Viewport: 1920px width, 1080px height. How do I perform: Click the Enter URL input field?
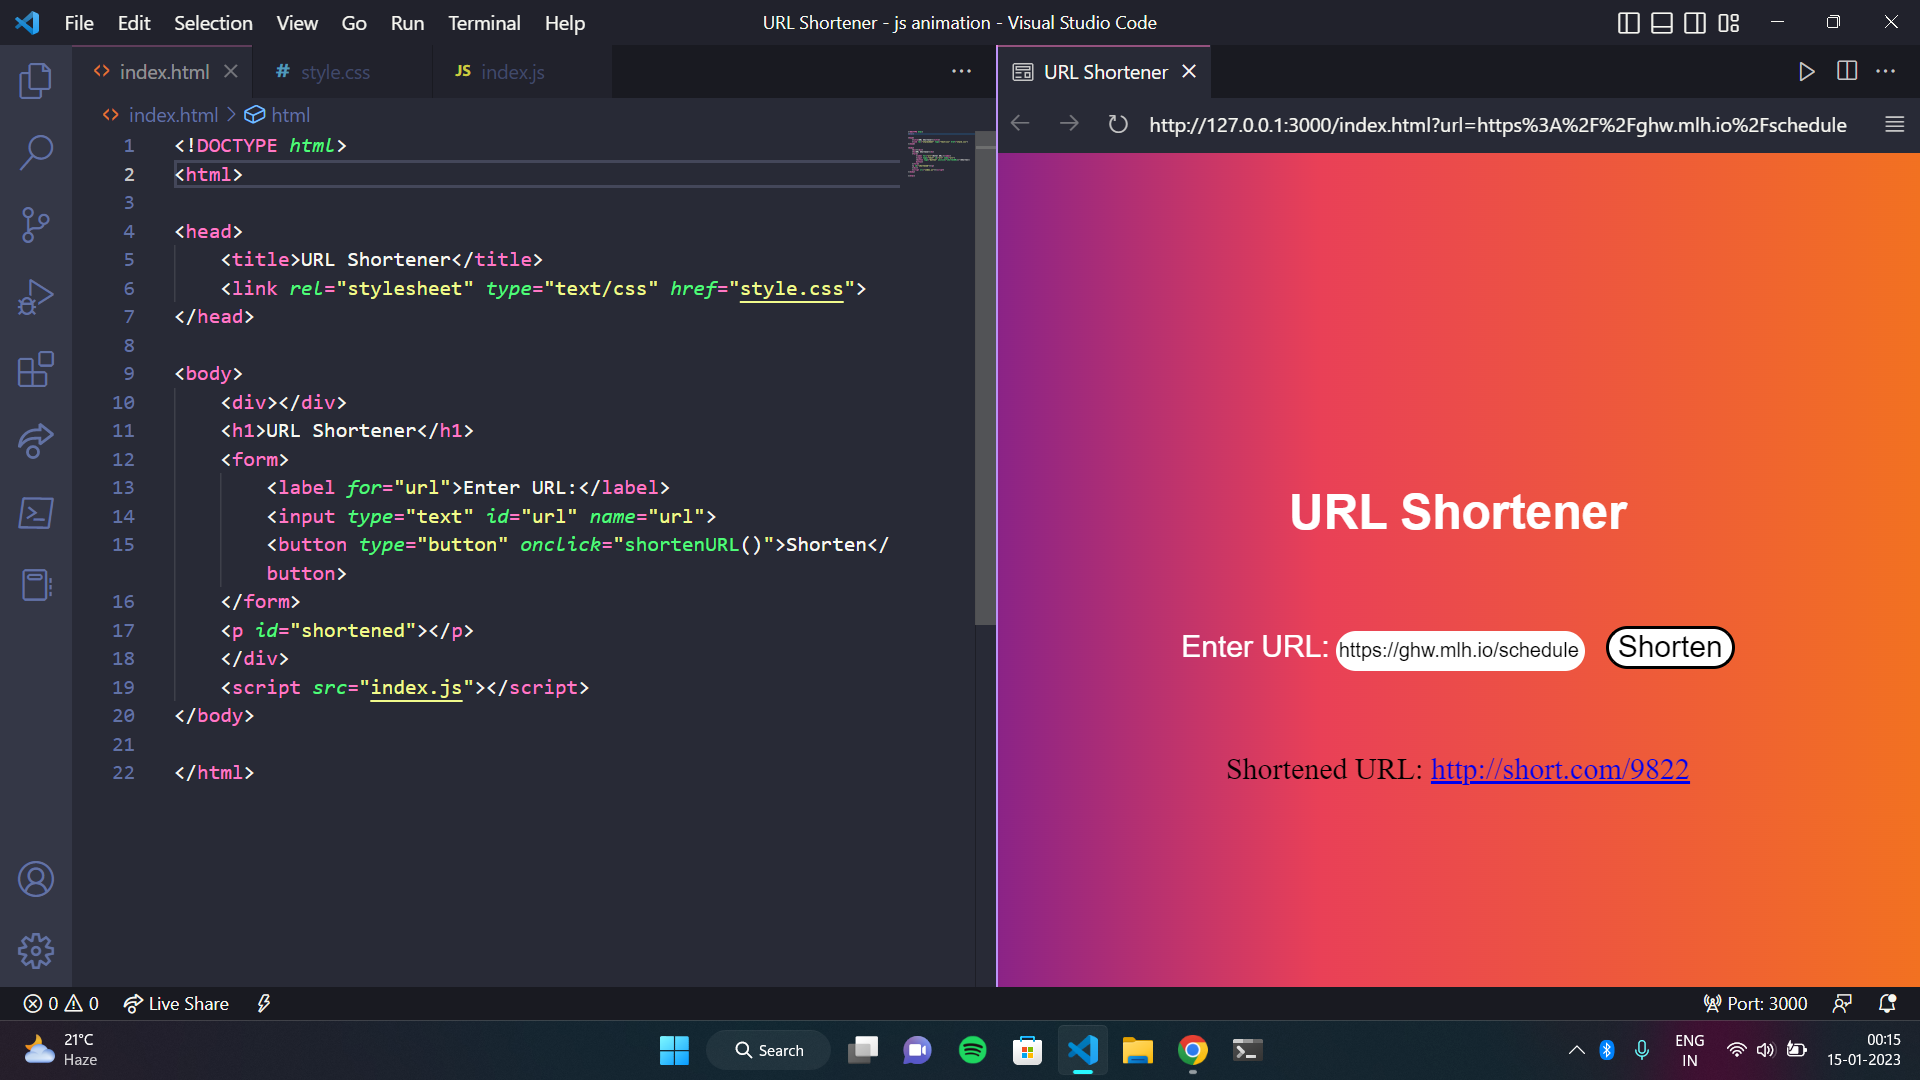[1459, 650]
